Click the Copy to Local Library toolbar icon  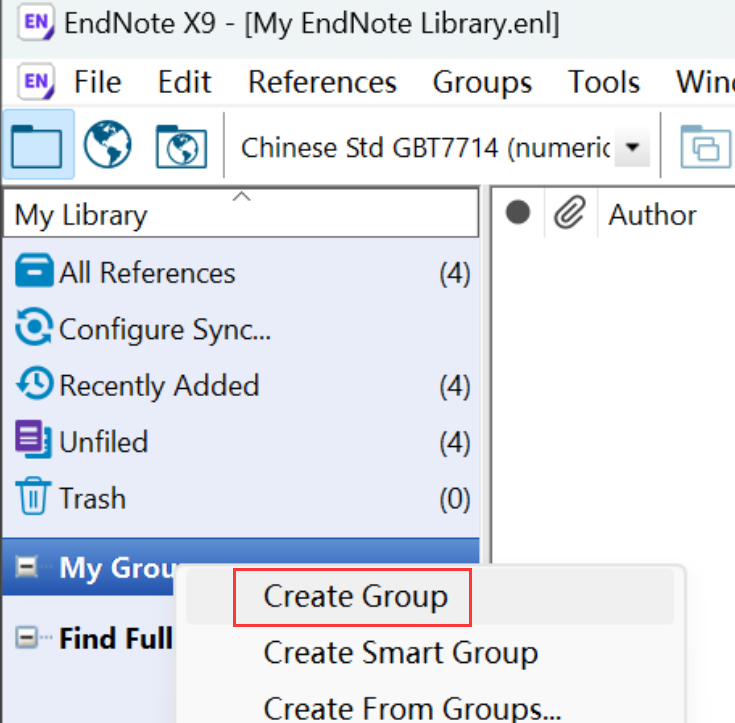point(705,146)
